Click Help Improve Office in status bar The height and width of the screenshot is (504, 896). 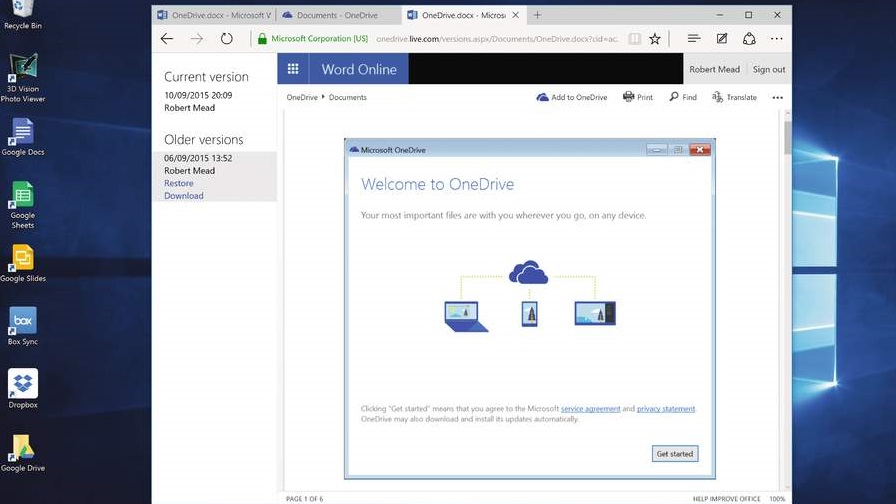(x=726, y=499)
